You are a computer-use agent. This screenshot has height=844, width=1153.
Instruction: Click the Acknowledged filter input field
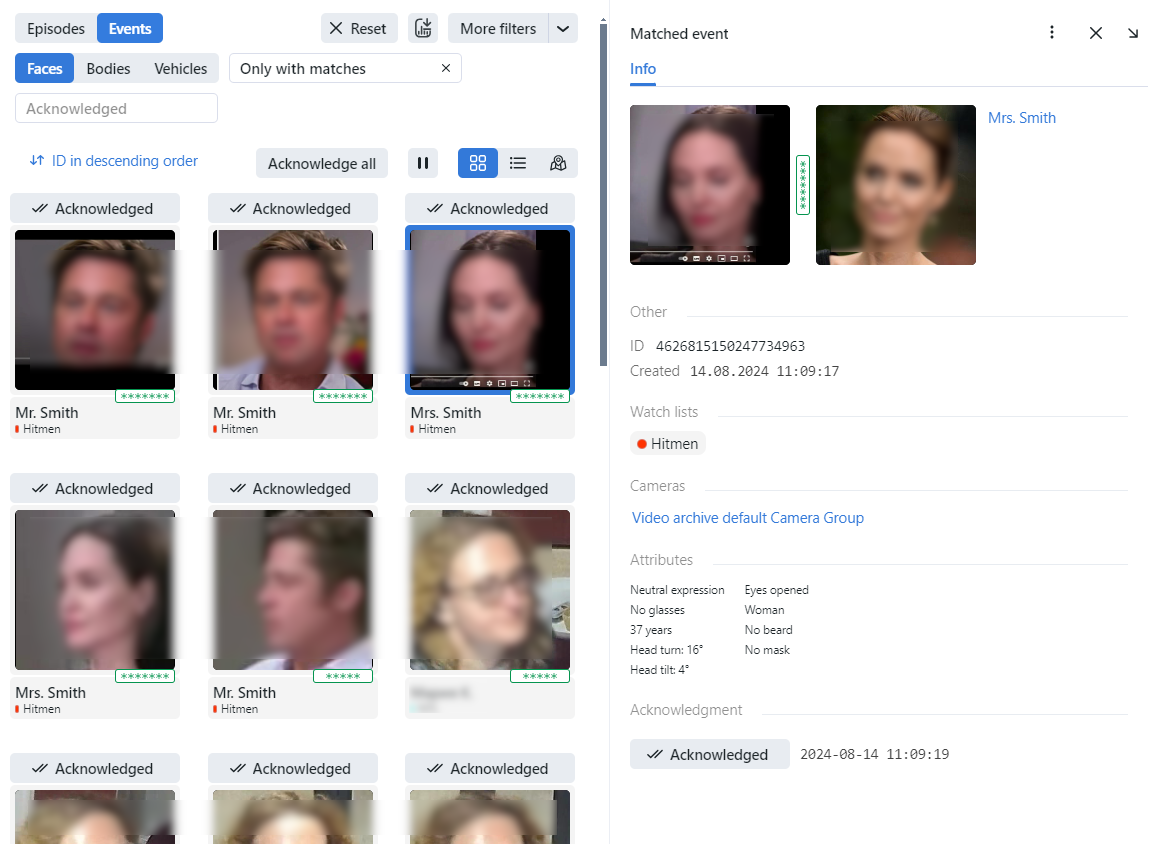[x=116, y=108]
